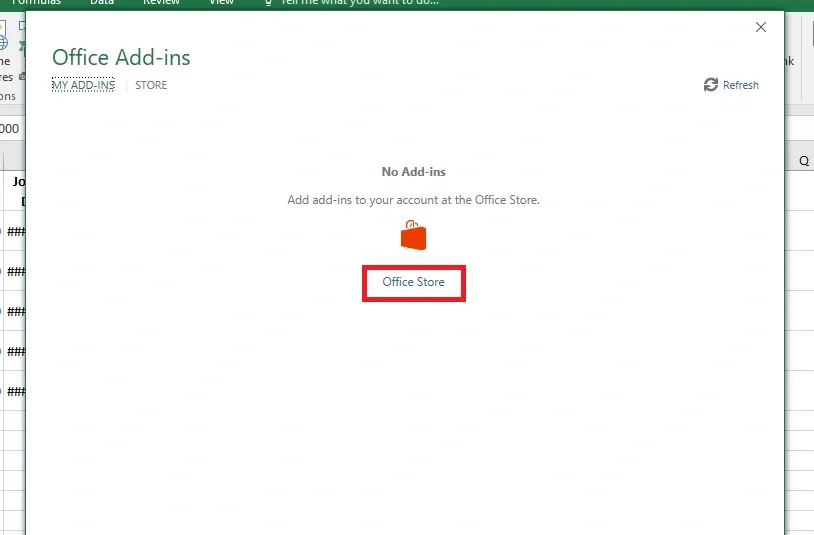Open the View ribbon tab

pos(222,3)
